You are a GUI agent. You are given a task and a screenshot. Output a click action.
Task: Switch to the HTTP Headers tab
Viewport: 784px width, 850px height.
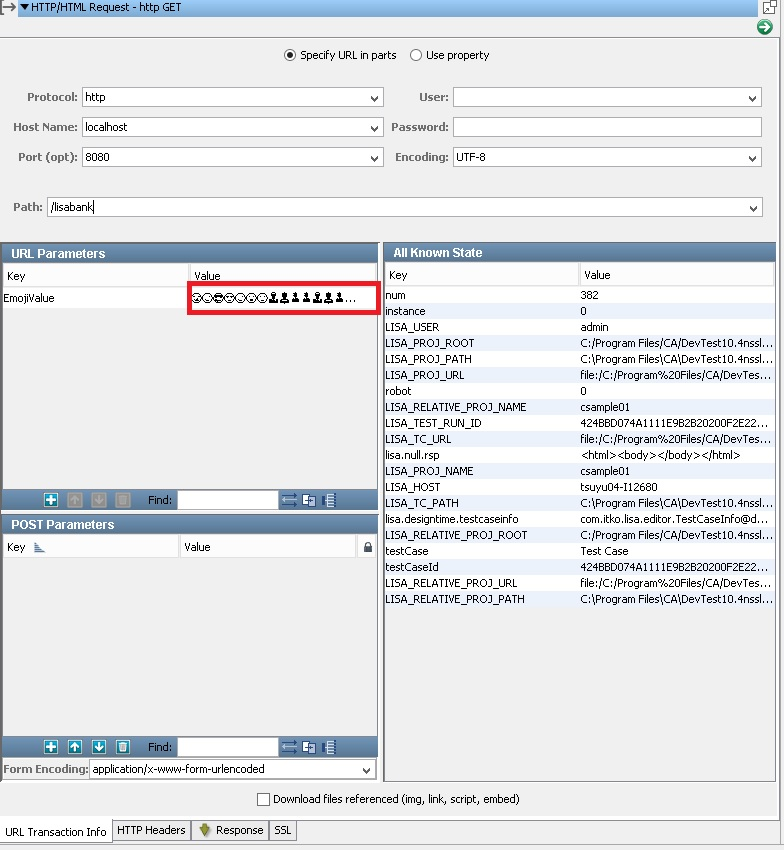[151, 830]
